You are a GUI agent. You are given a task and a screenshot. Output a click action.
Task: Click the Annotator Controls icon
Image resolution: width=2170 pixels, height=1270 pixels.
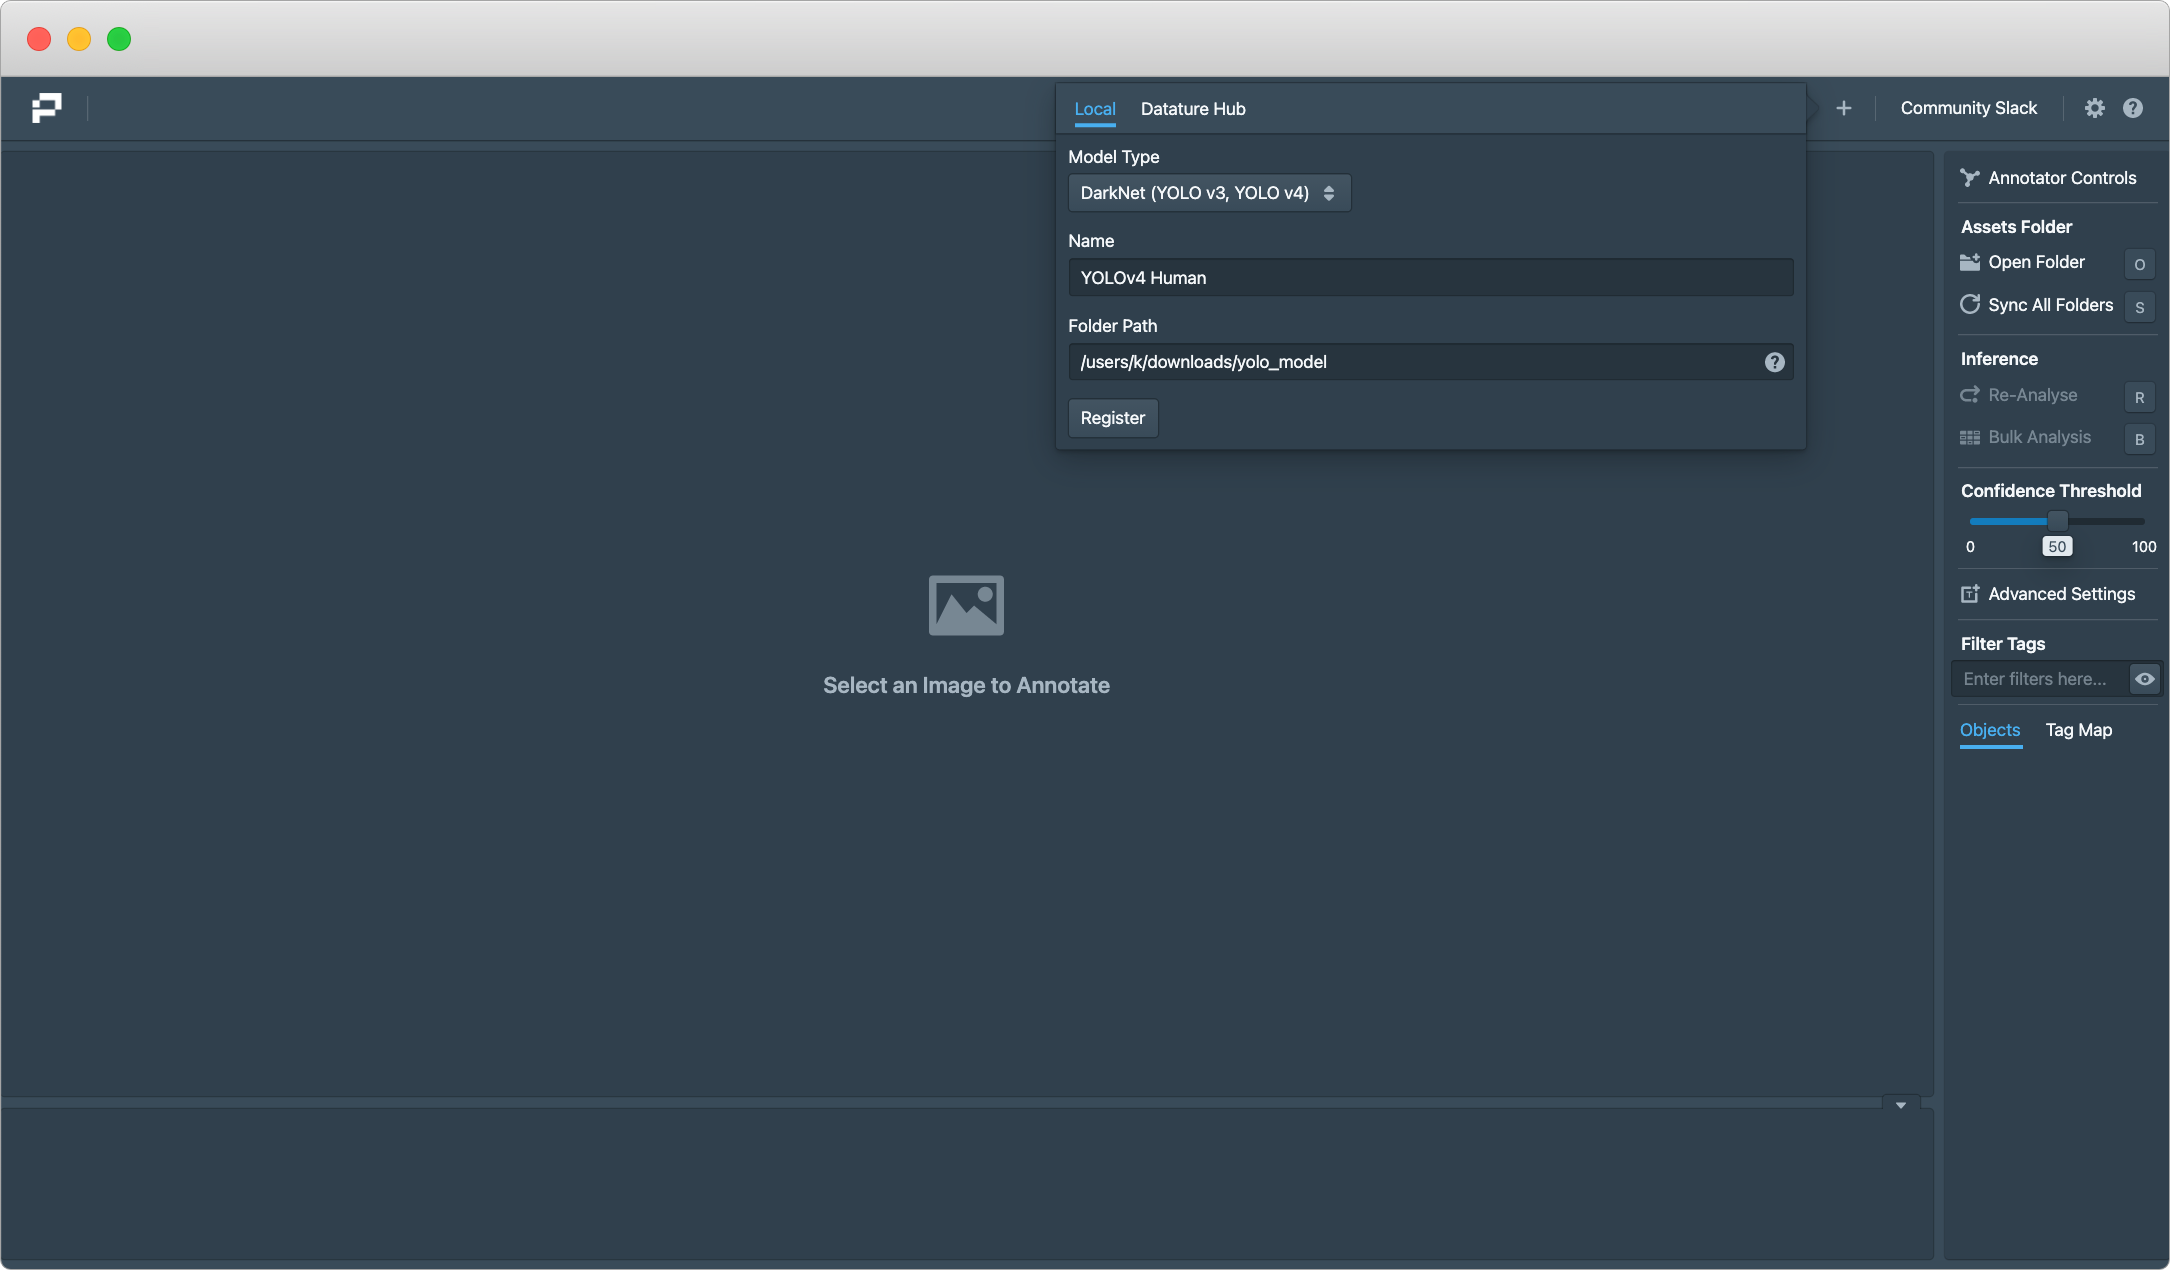[x=1969, y=178]
